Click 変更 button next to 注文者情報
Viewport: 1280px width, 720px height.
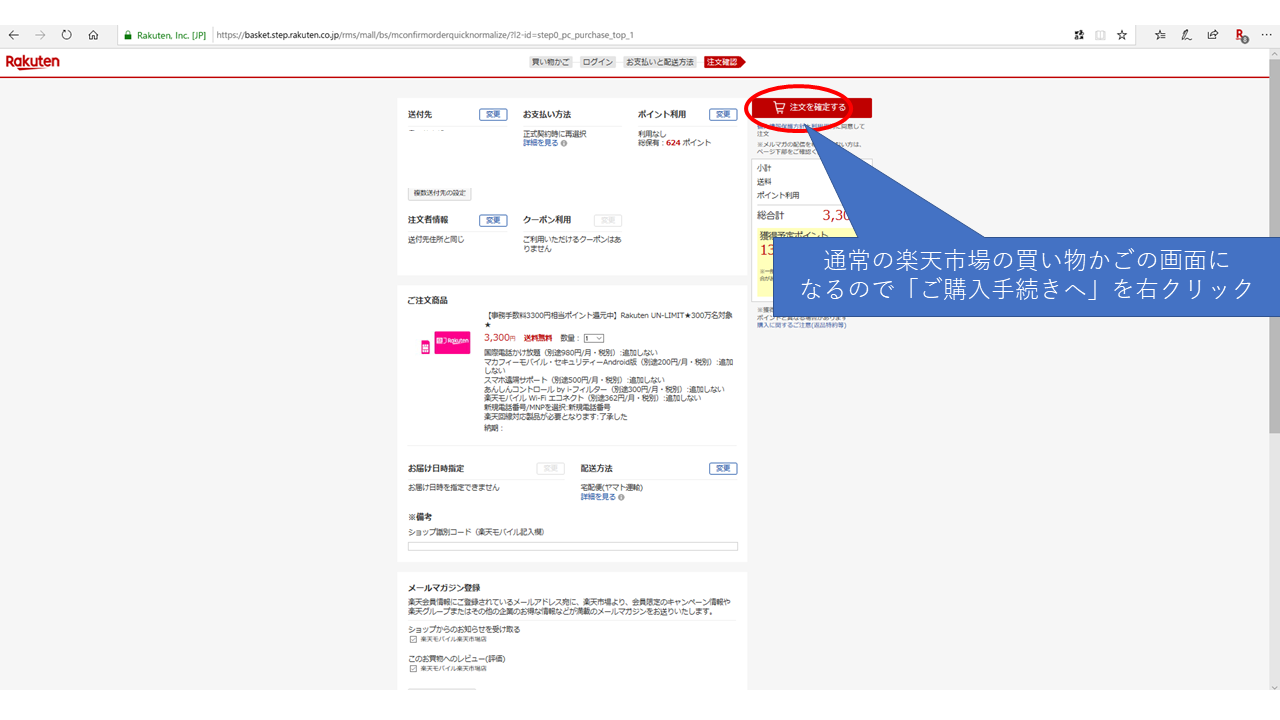click(x=493, y=220)
